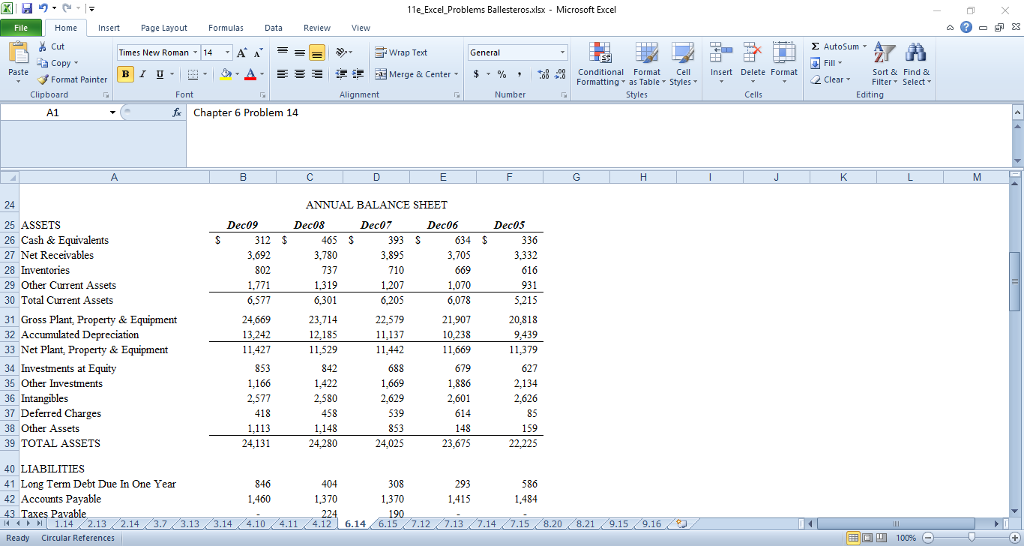Toggle Wrap Text

(x=401, y=52)
